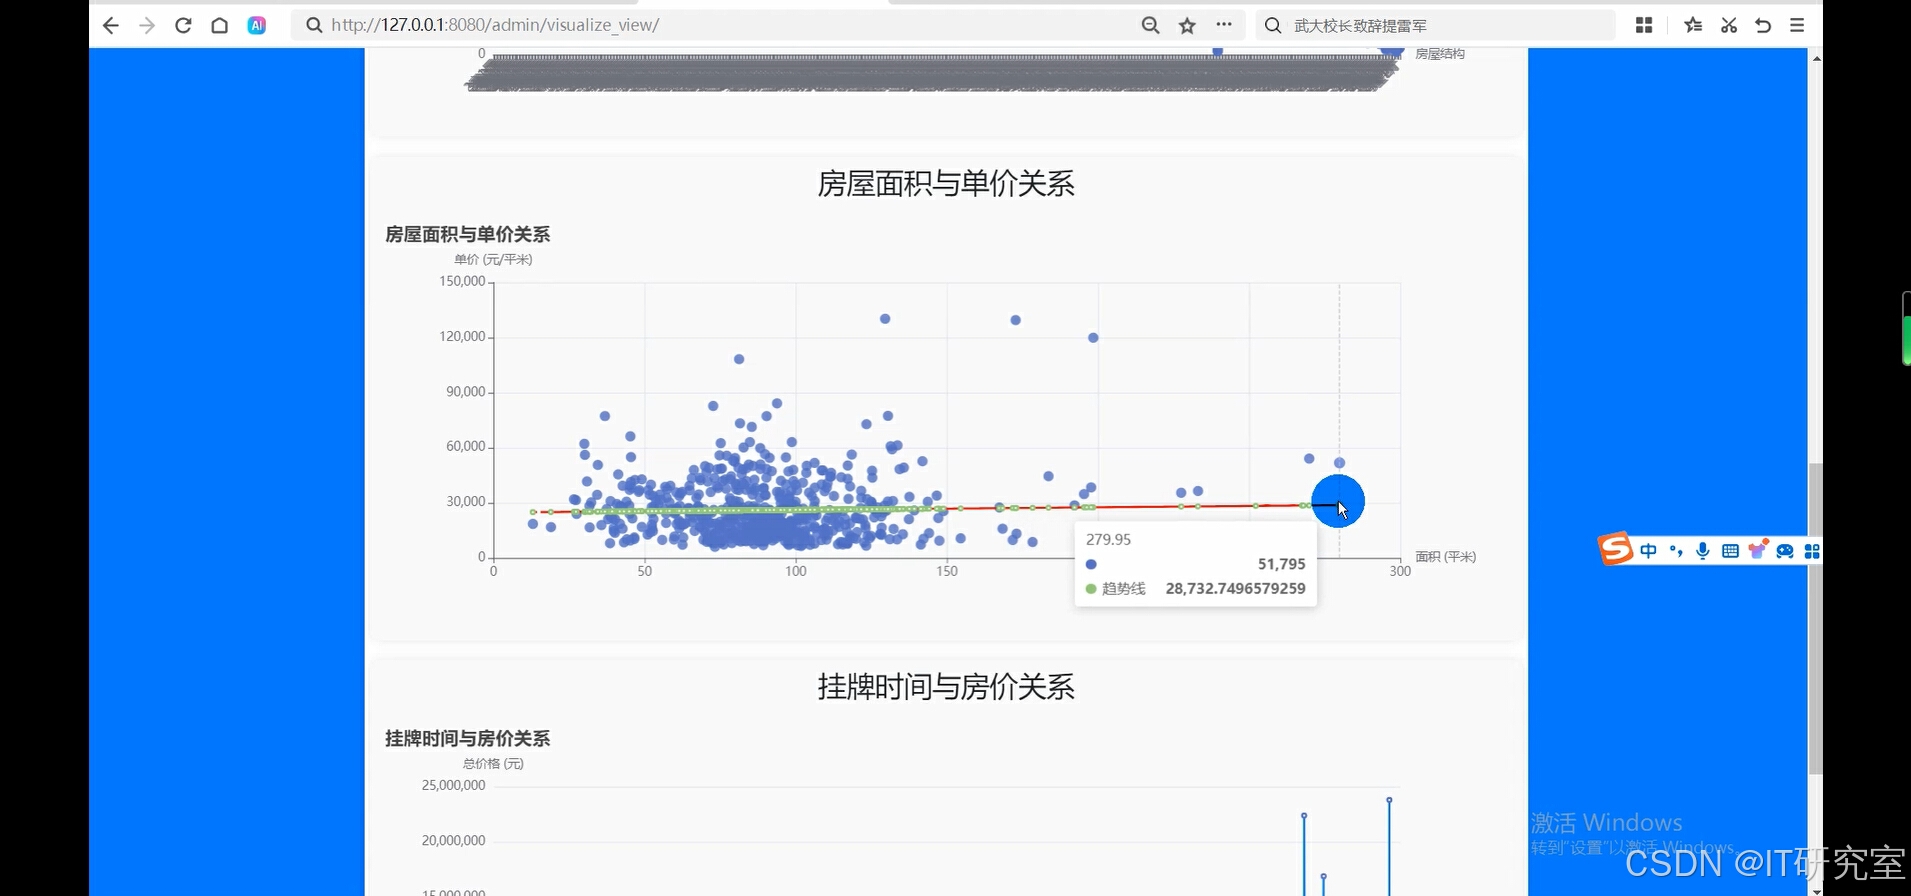The width and height of the screenshot is (1911, 896).
Task: Click the undo/restore closed tab arrow icon
Action: (x=1763, y=26)
